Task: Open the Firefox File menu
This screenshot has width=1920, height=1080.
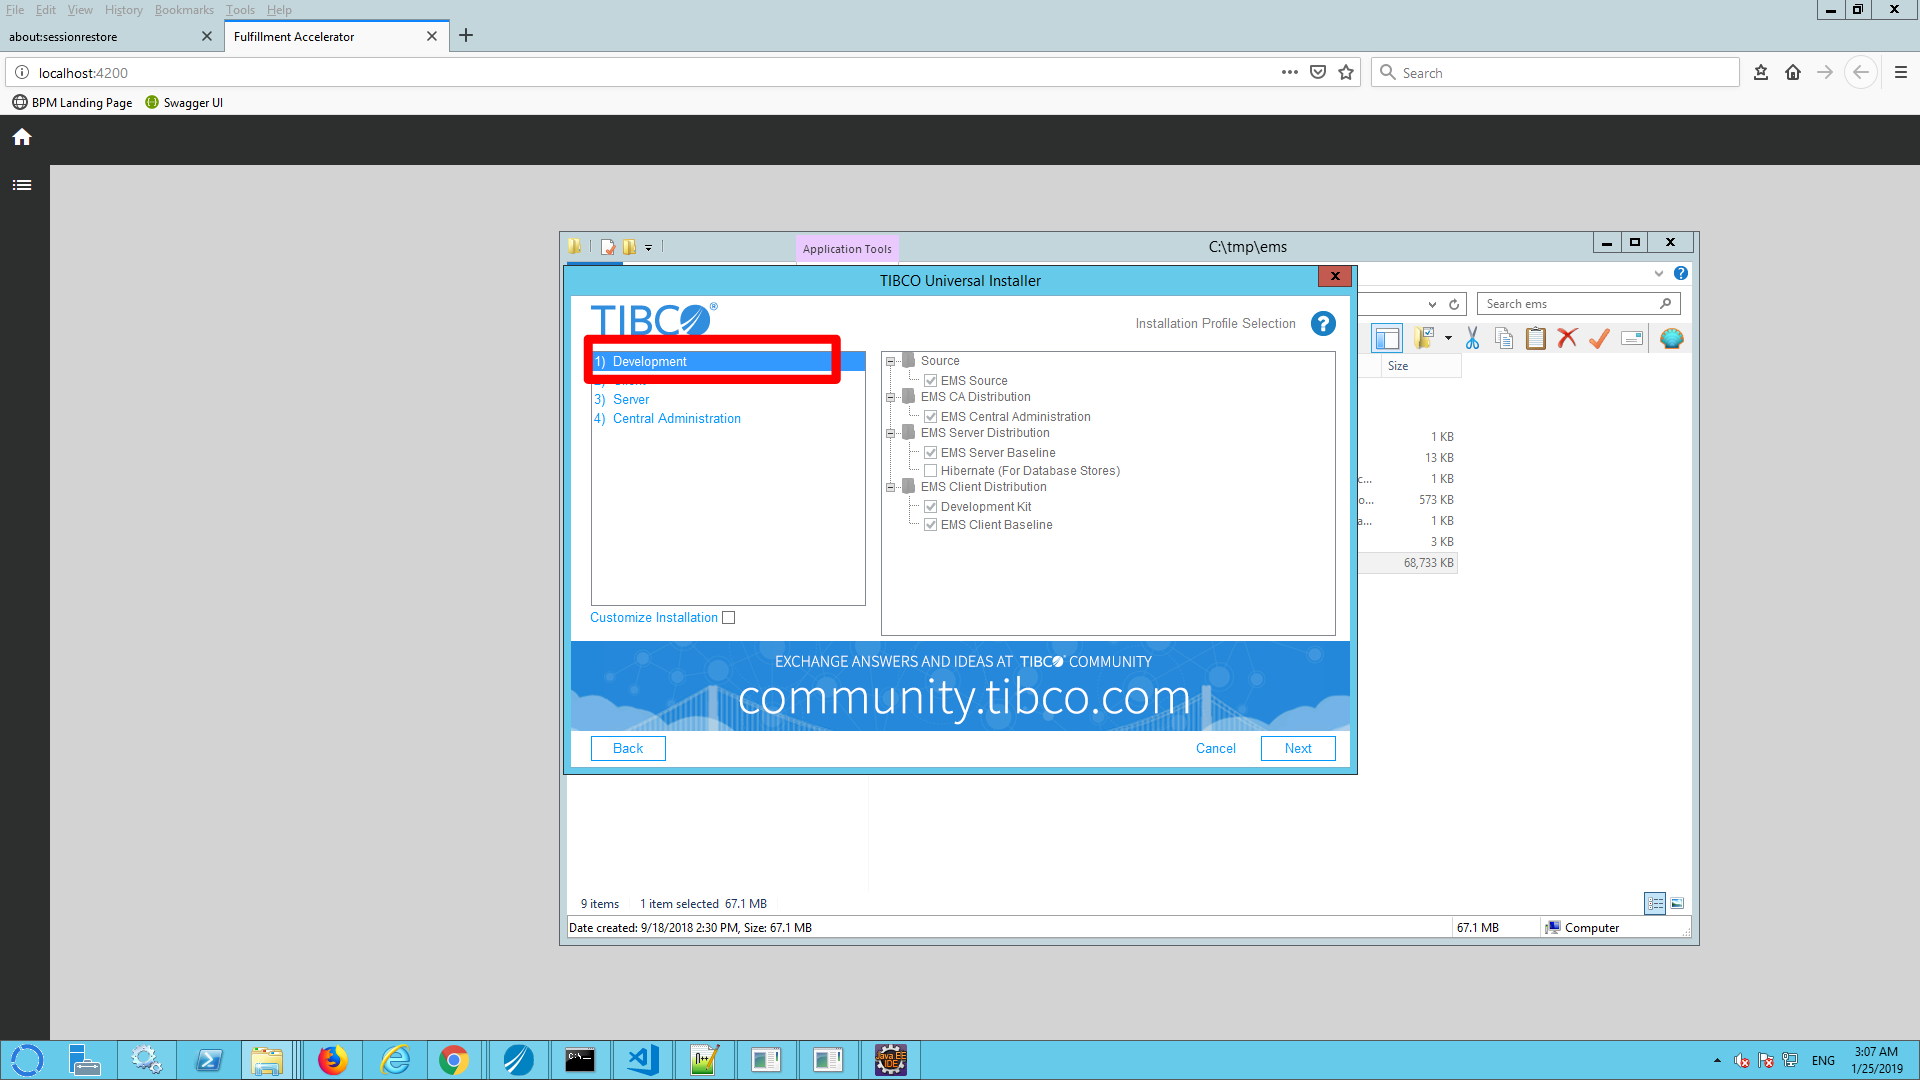Action: (x=15, y=10)
